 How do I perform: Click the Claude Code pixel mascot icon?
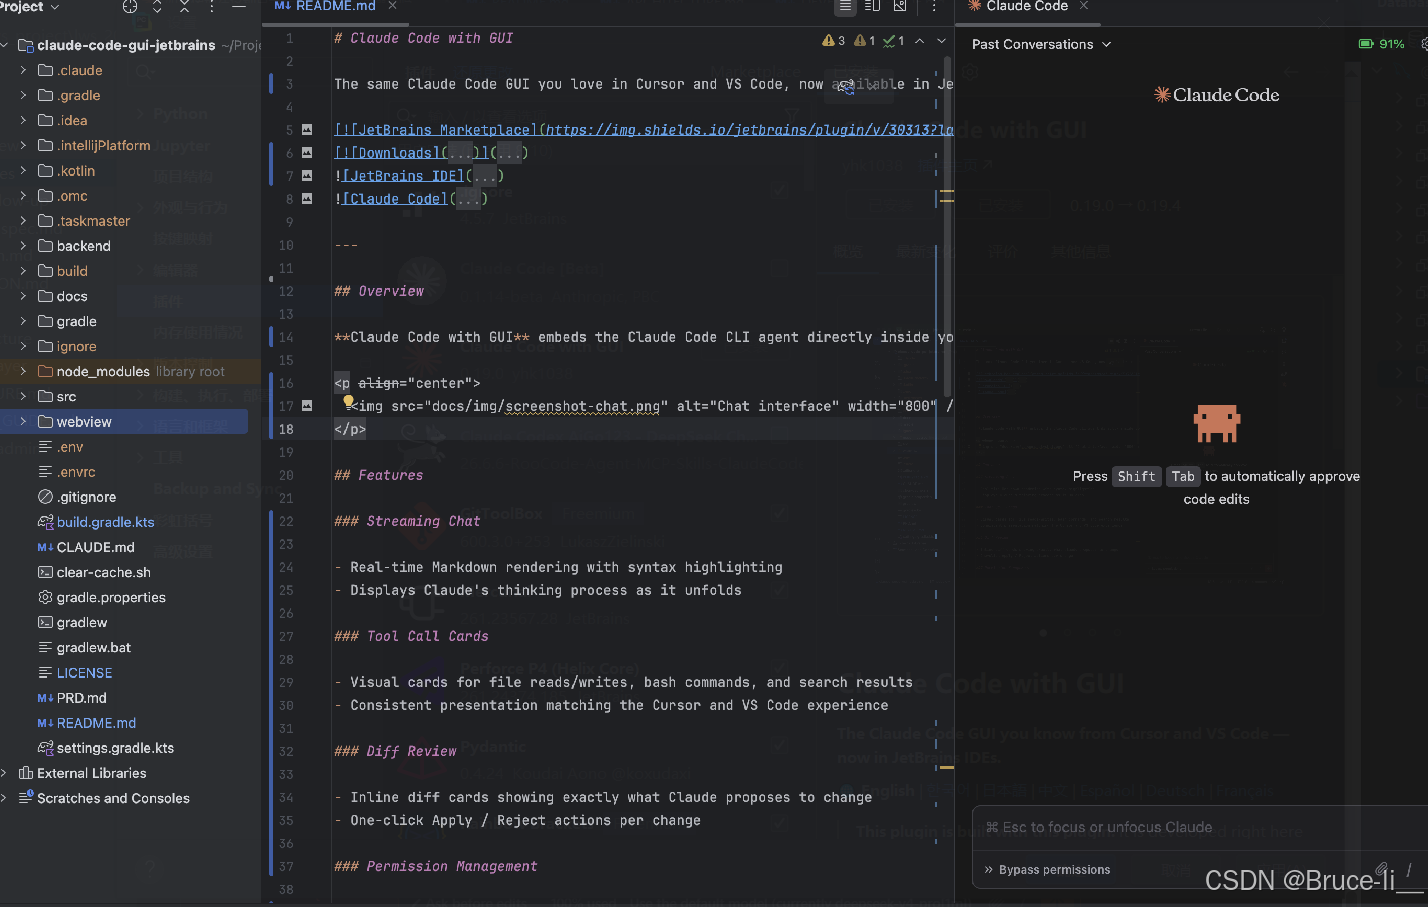pos(1217,424)
